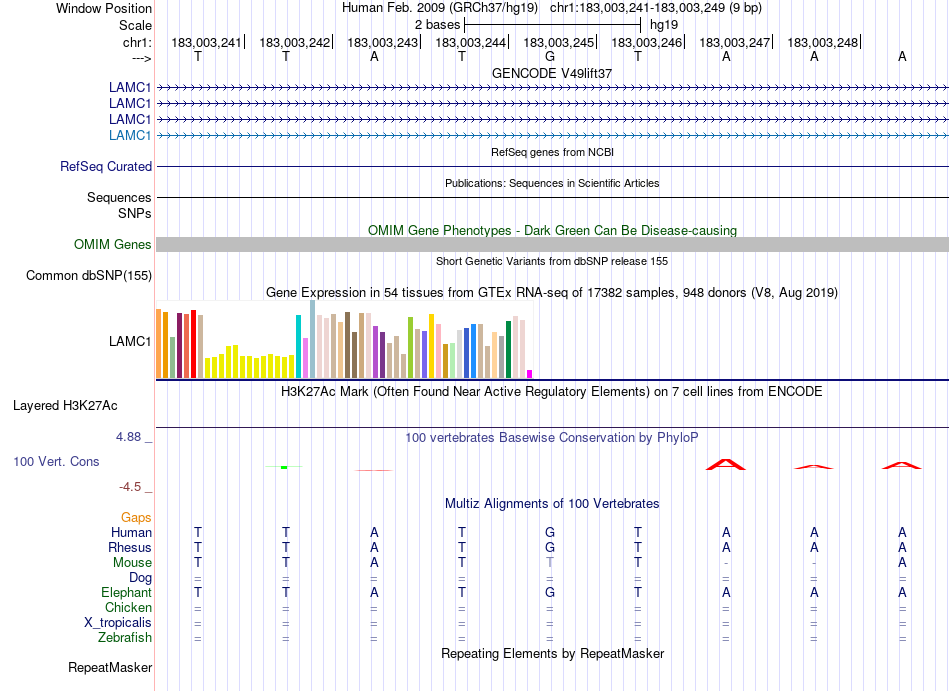Click the dark green GTEx expression bar
Viewport: 950px width, 691px height.
[508, 349]
